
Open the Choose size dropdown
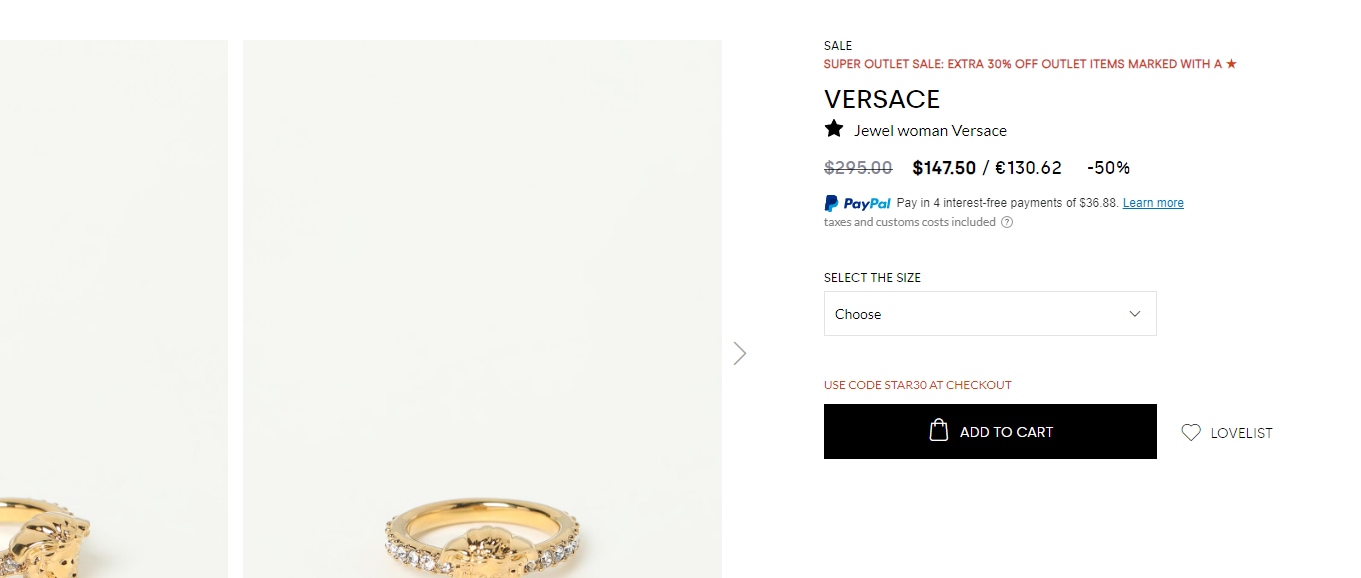point(990,314)
